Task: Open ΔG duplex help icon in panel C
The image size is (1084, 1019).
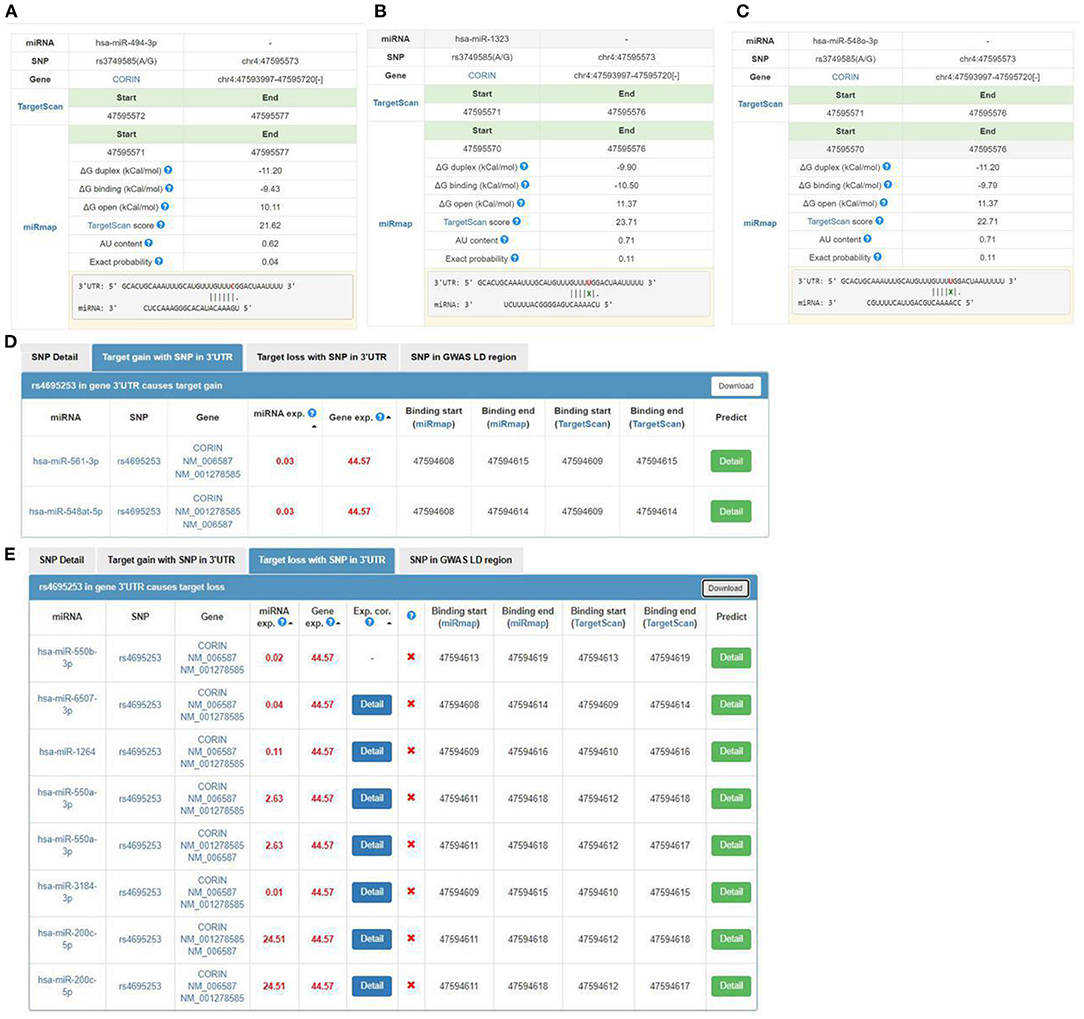Action: (x=886, y=167)
